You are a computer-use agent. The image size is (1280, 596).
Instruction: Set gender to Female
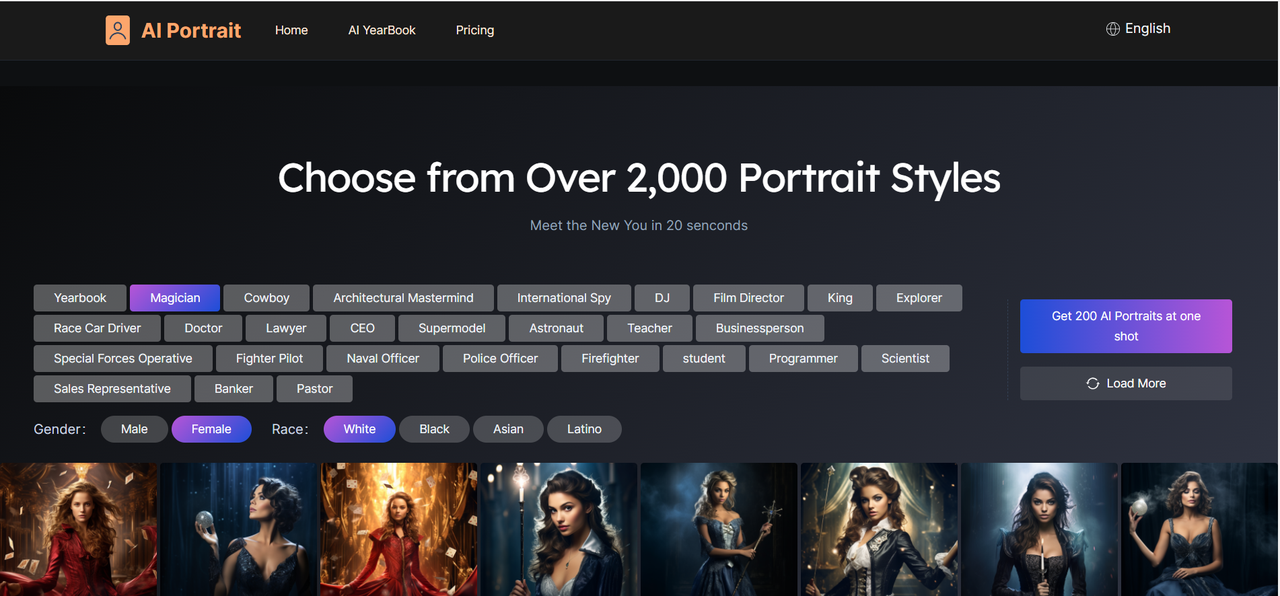[x=211, y=429]
